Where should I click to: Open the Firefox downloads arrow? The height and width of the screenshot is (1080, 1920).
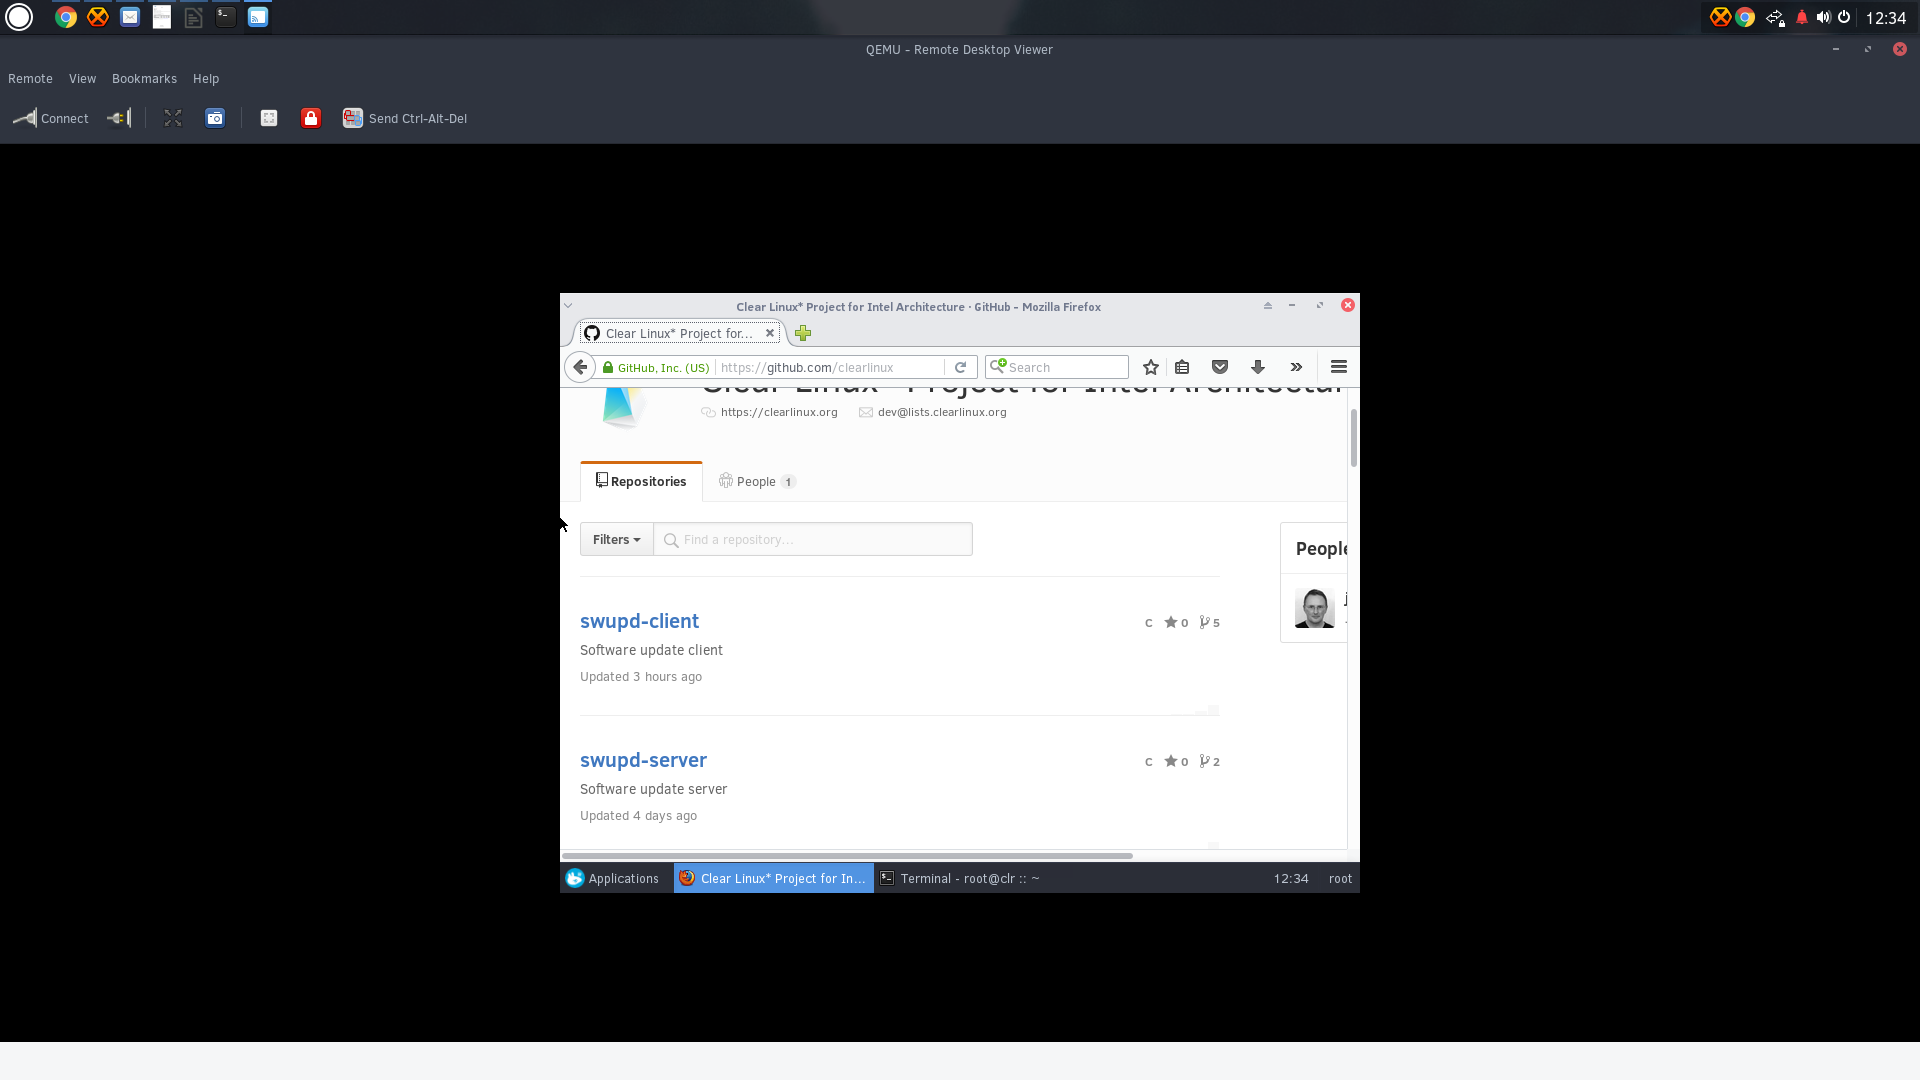pos(1258,367)
